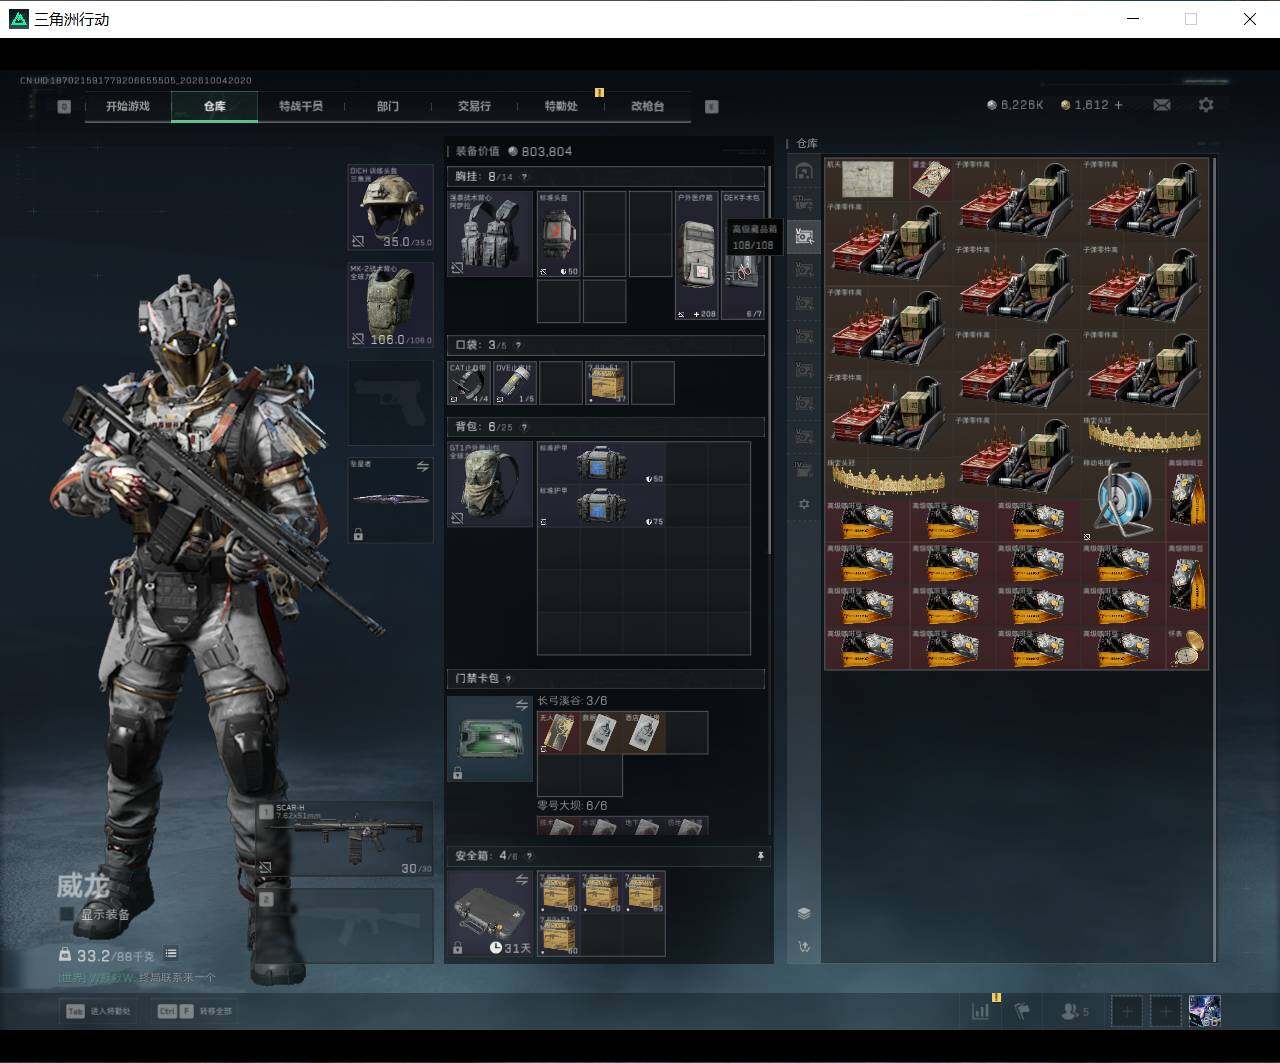Toggle the pin icon on 安全箱 header
Image resolution: width=1280 pixels, height=1063 pixels.
760,856
